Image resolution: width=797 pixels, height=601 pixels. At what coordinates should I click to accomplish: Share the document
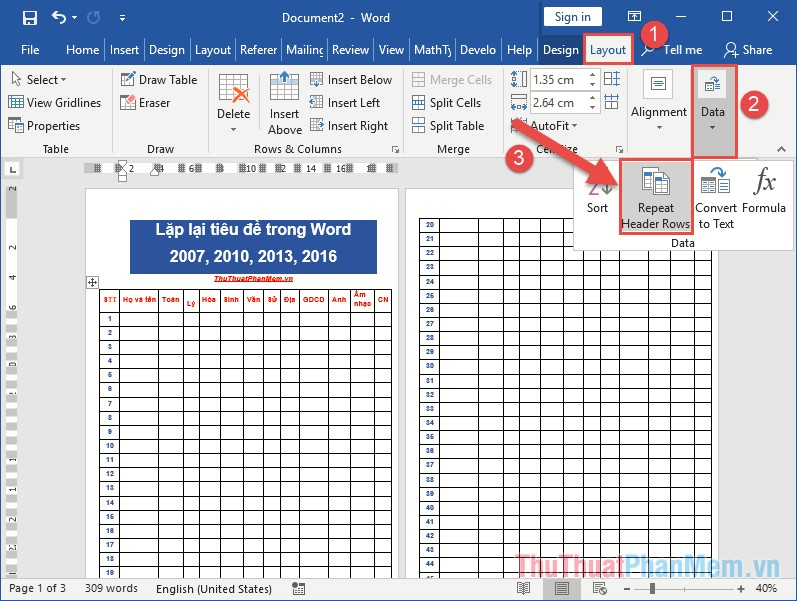pyautogui.click(x=748, y=50)
